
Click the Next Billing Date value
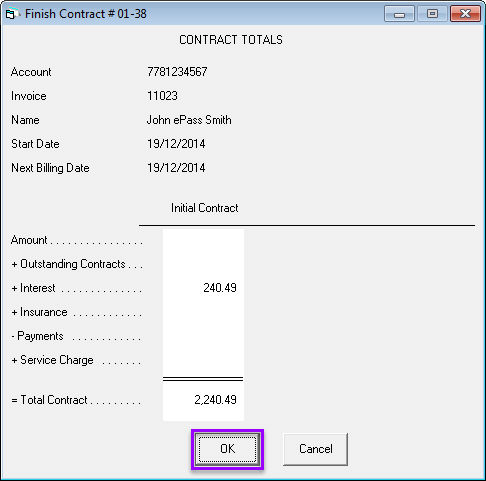176,168
